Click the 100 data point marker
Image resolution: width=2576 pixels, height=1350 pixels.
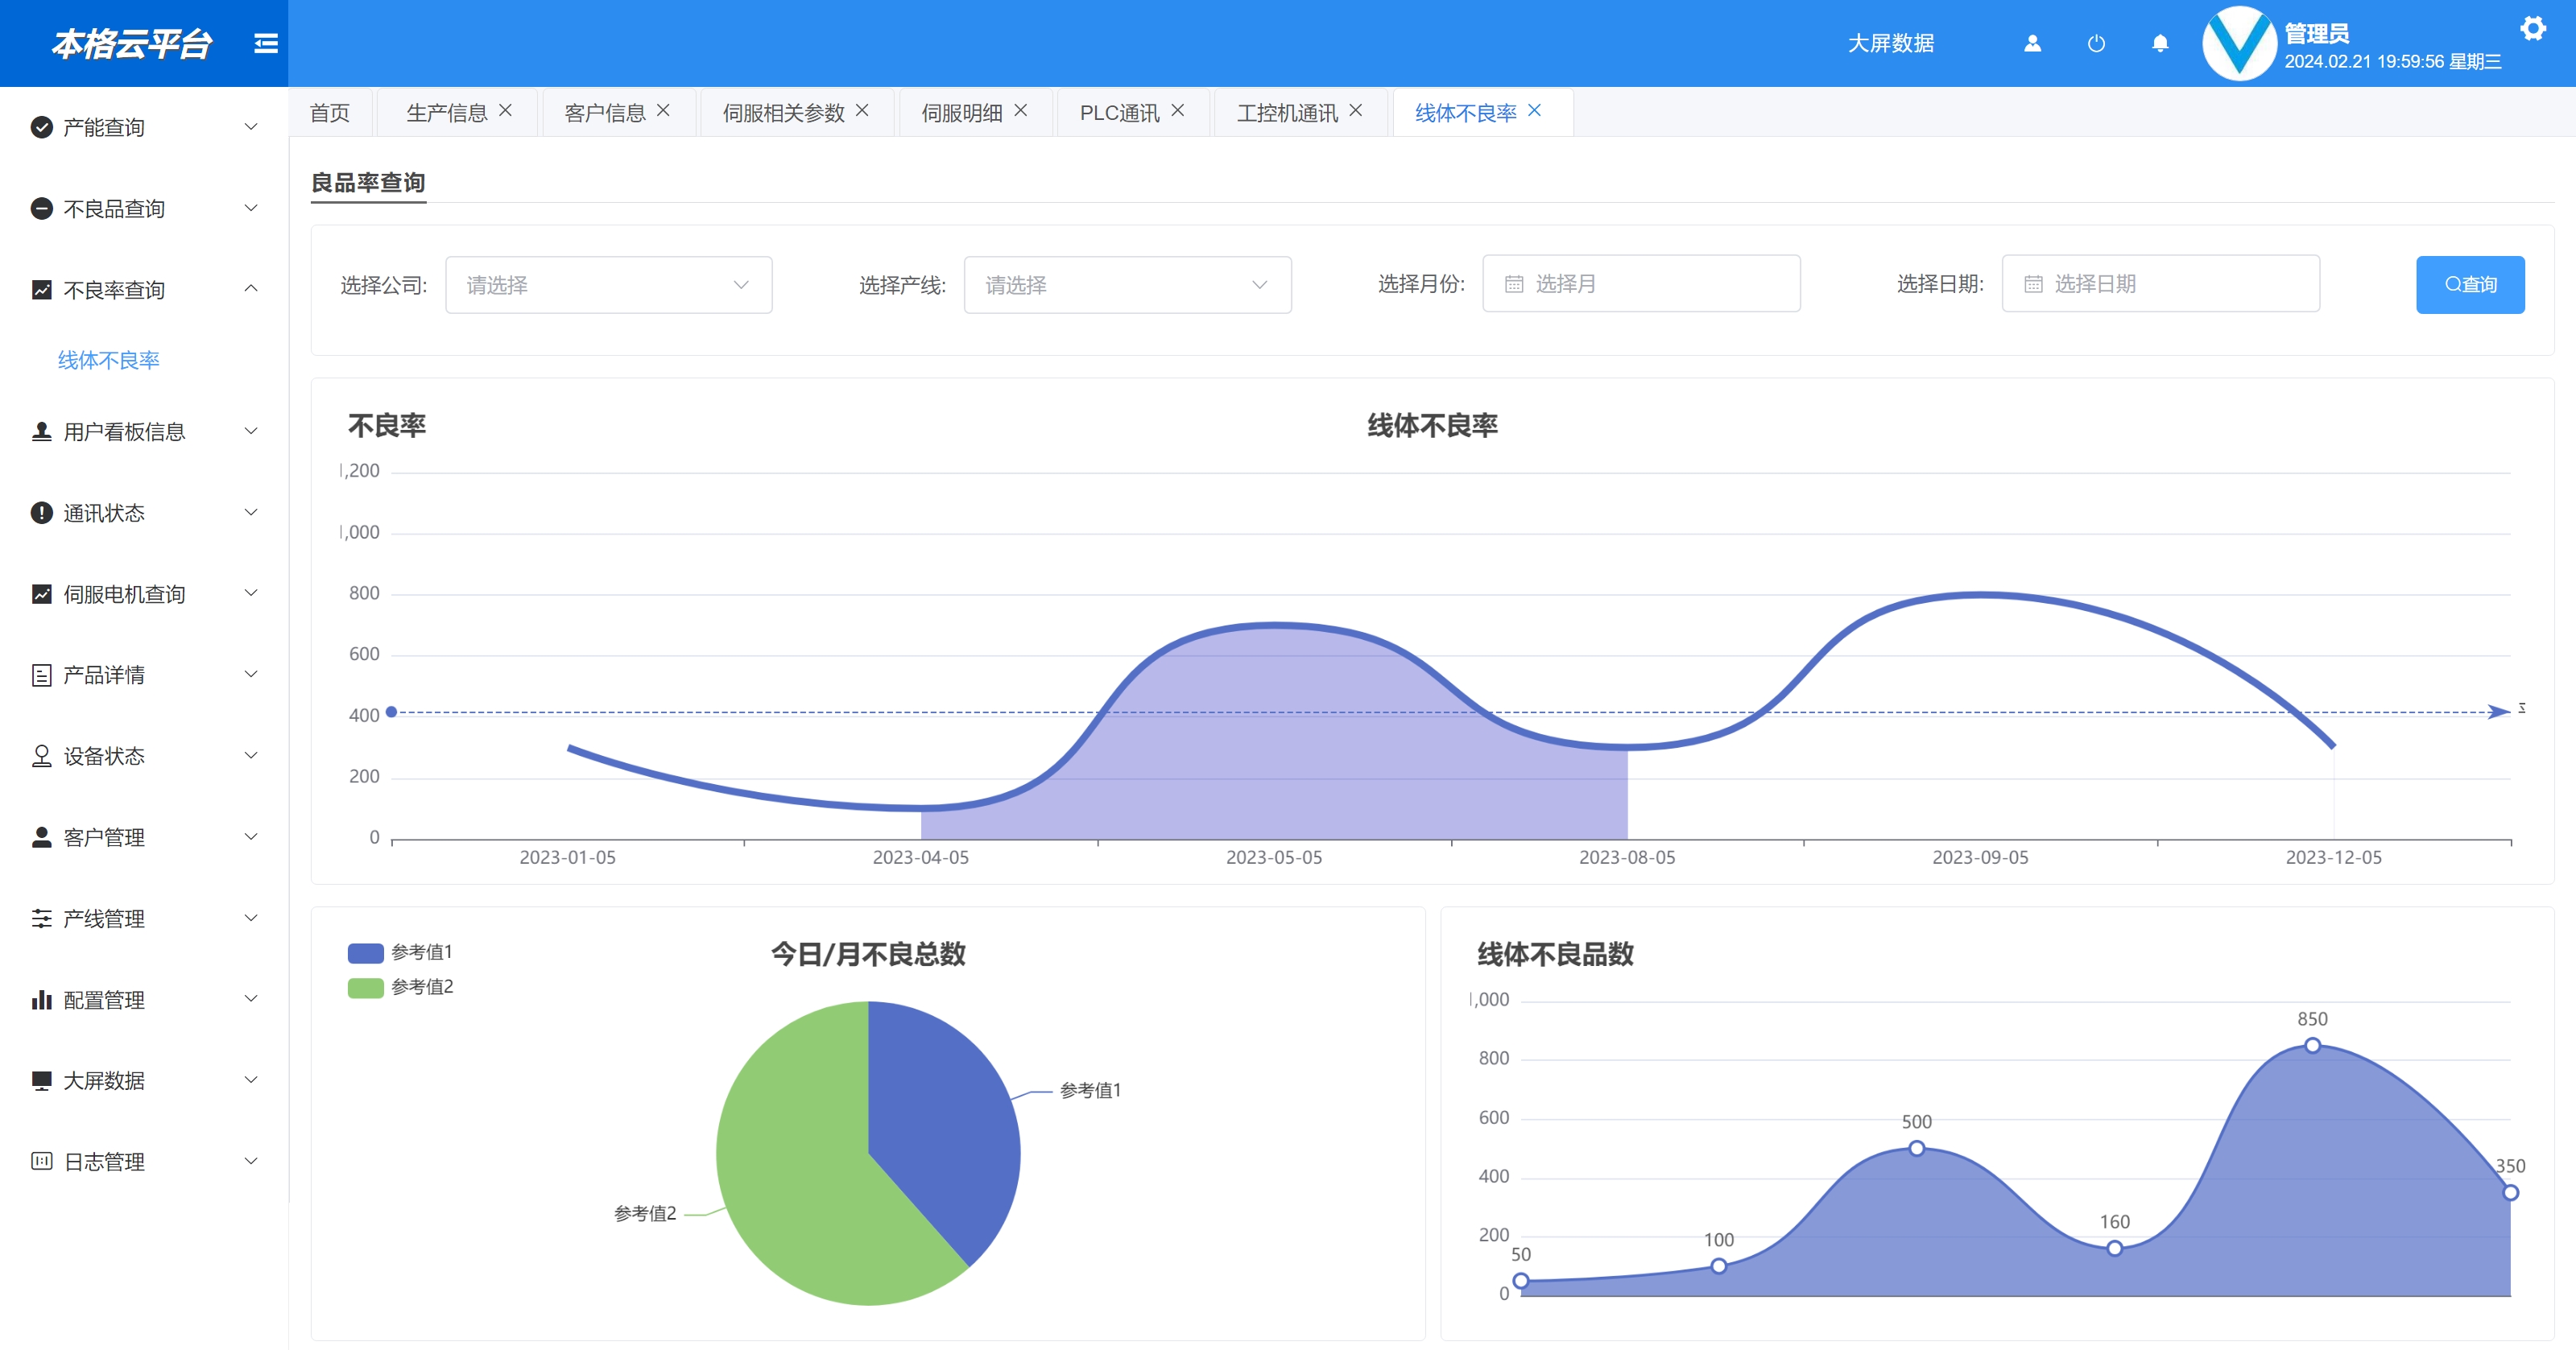pos(1718,1266)
